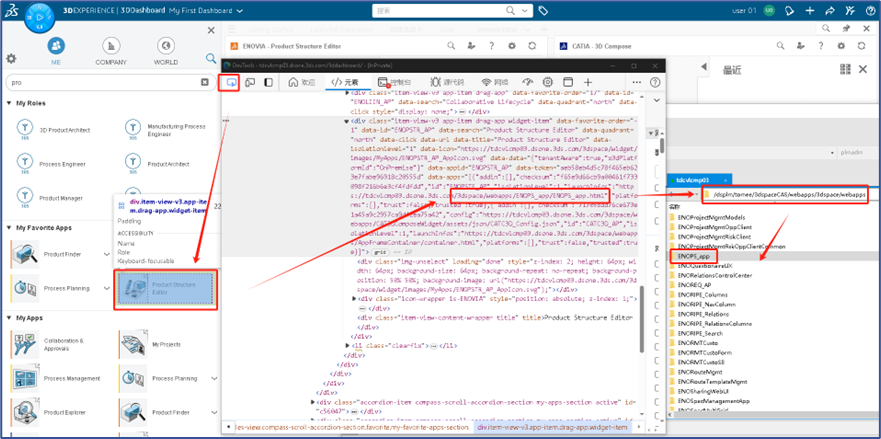The image size is (881, 439).
Task: Open My Projects app
Action: point(151,345)
